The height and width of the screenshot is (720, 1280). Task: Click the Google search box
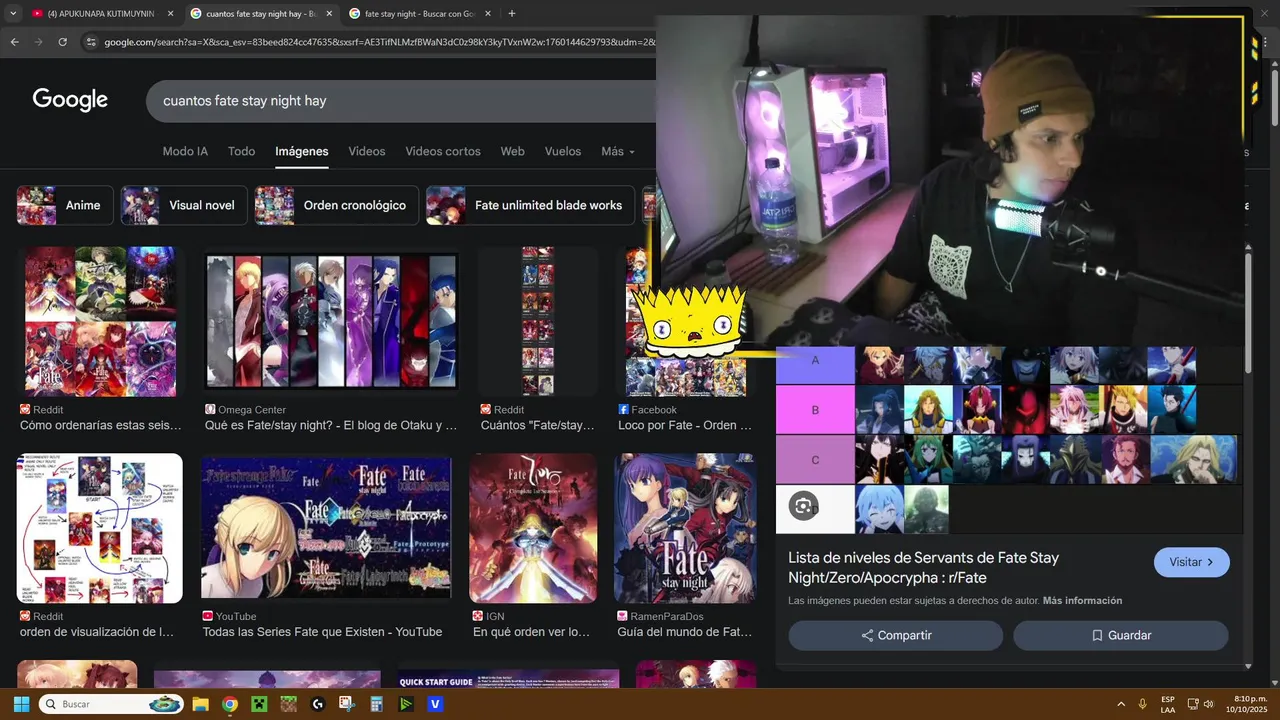coord(400,101)
